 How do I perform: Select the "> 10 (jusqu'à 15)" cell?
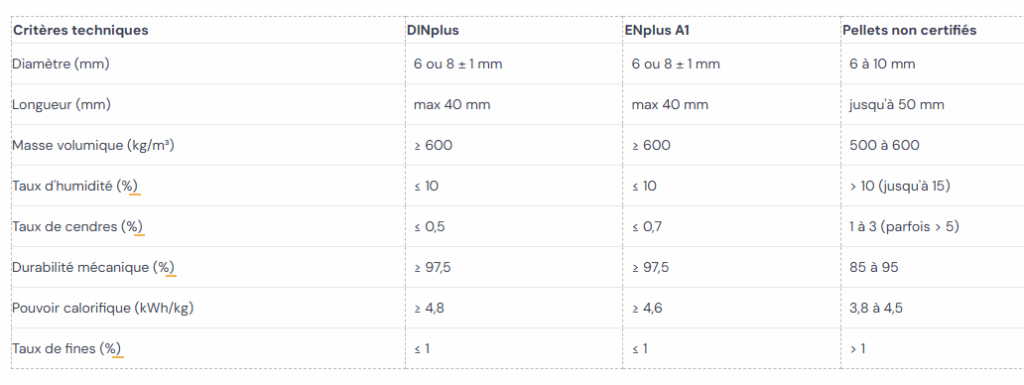[900, 186]
